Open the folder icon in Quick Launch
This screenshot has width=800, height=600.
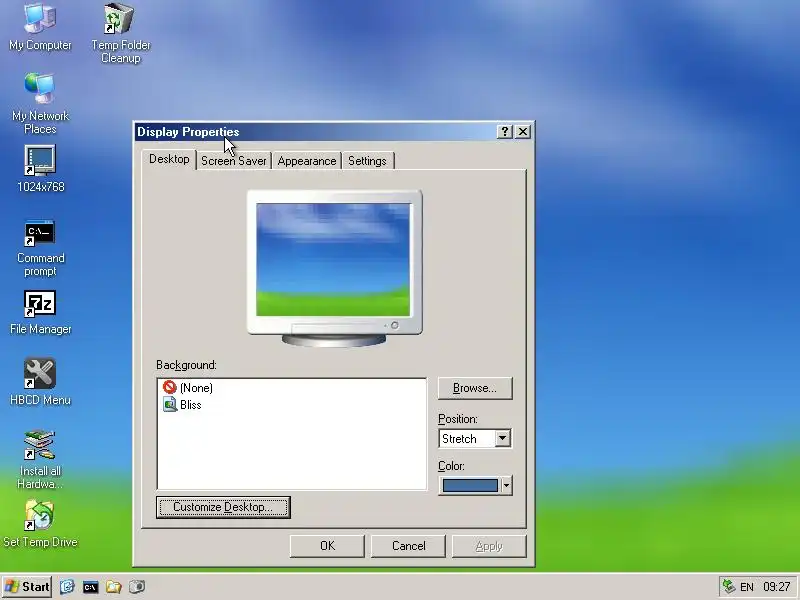point(114,587)
